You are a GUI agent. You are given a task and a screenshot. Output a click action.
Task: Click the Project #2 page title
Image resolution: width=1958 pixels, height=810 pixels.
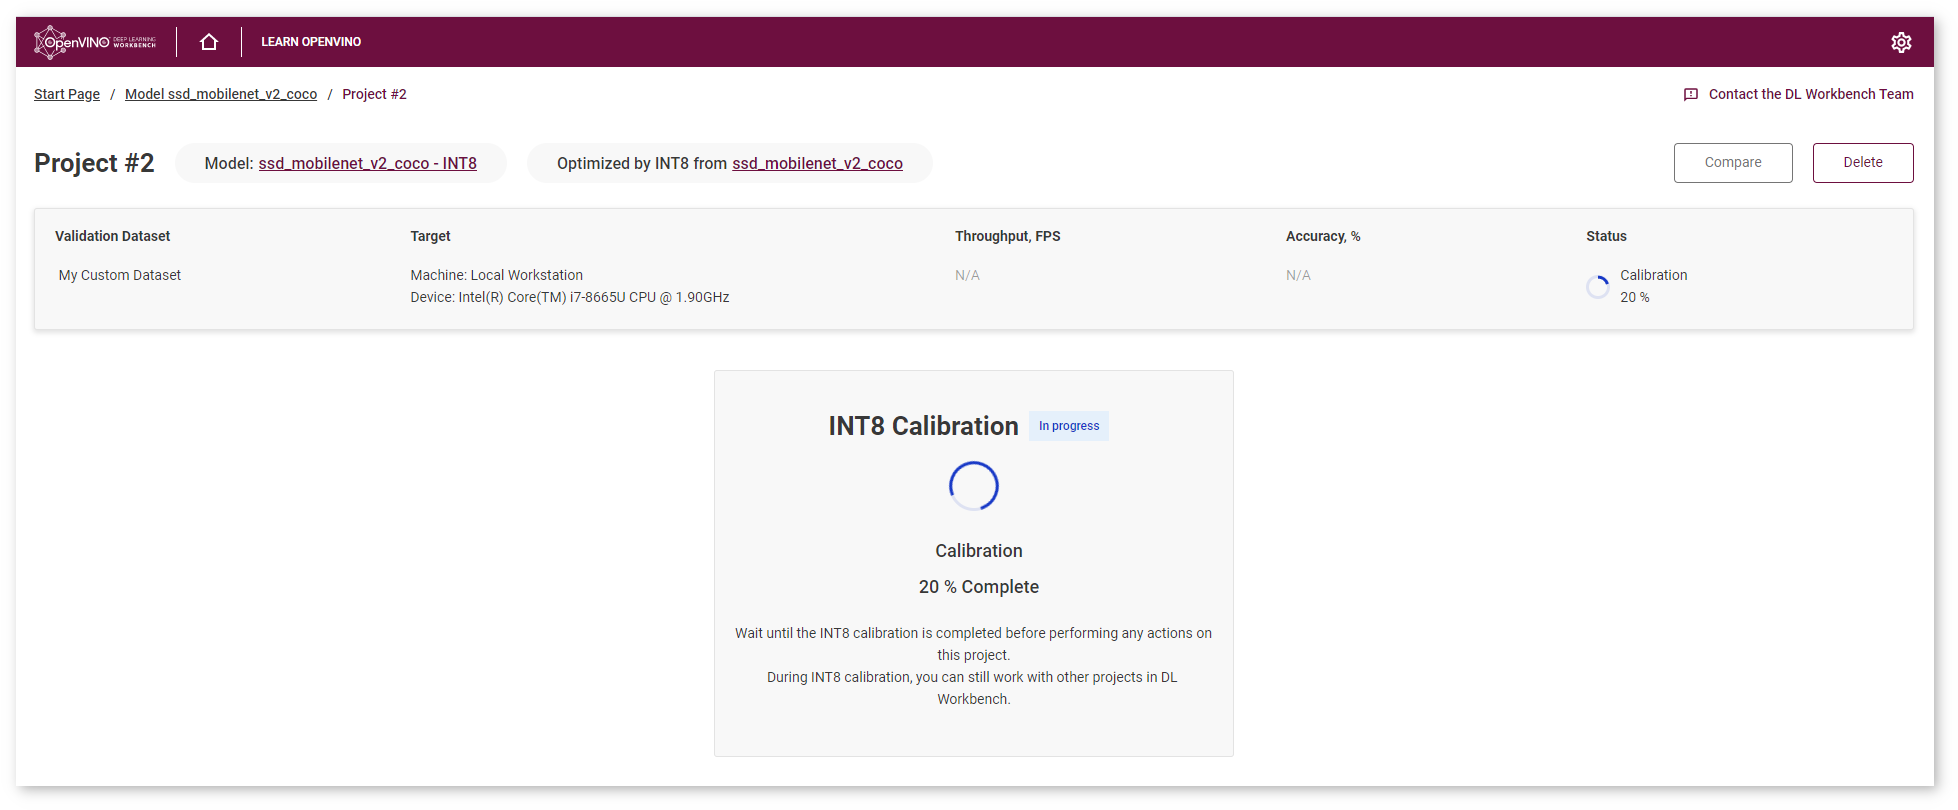coord(94,163)
